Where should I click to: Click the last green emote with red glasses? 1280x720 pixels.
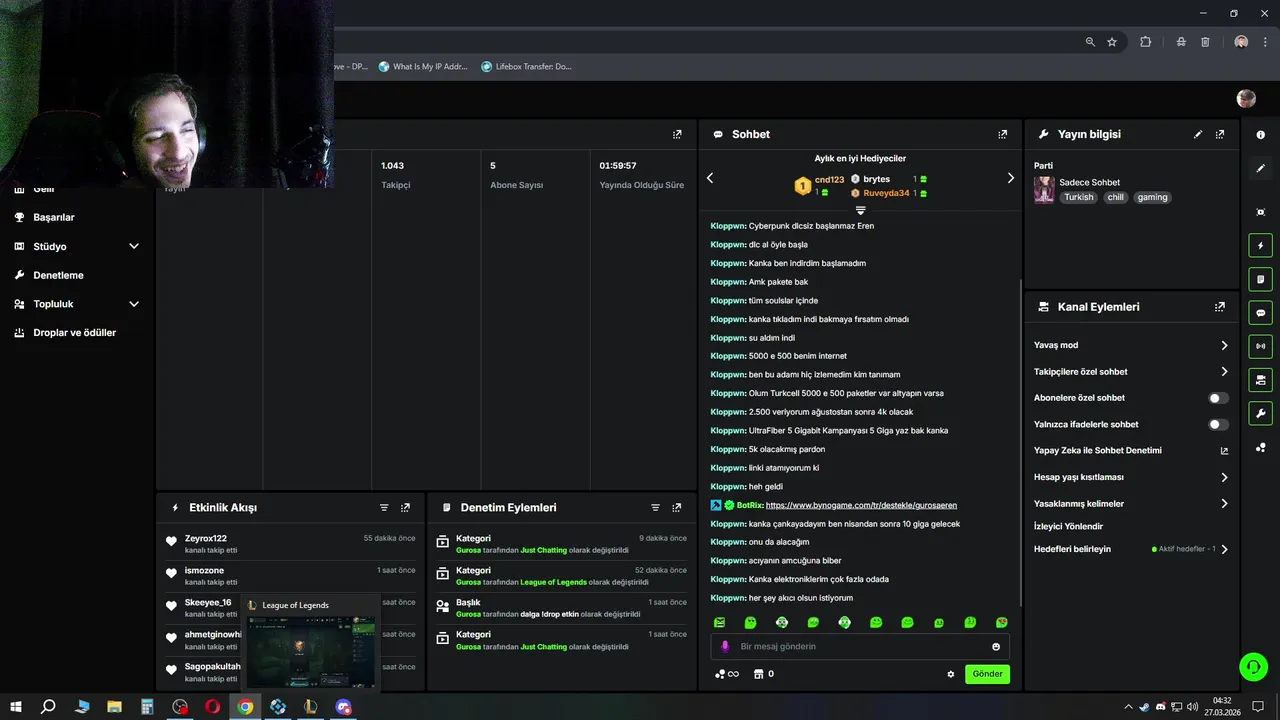point(1002,622)
